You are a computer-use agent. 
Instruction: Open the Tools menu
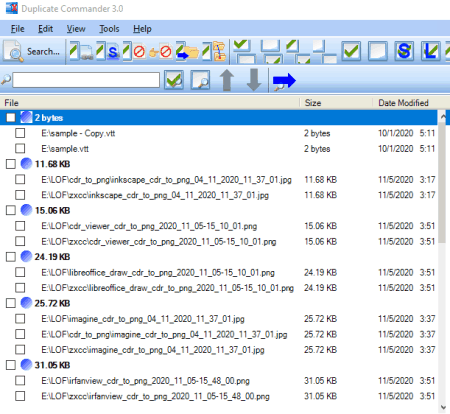pyautogui.click(x=109, y=29)
